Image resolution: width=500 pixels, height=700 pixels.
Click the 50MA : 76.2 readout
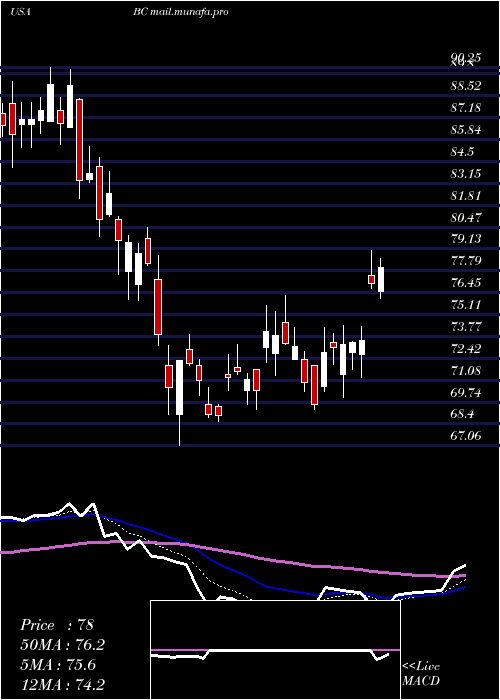(63, 645)
